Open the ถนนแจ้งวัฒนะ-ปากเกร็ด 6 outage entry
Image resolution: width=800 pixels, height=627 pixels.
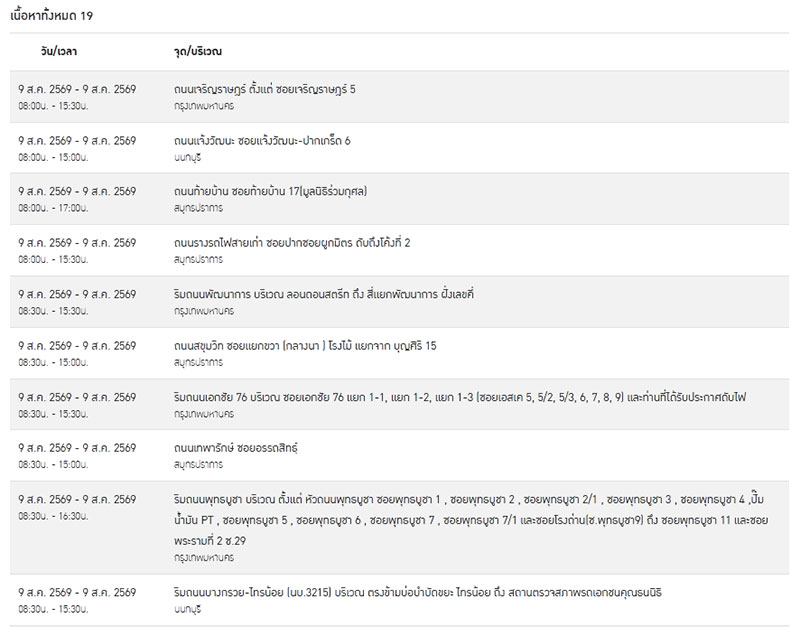(262, 141)
